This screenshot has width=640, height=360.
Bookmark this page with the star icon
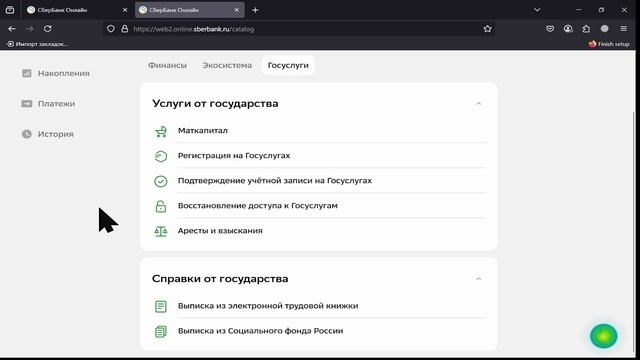(x=487, y=29)
